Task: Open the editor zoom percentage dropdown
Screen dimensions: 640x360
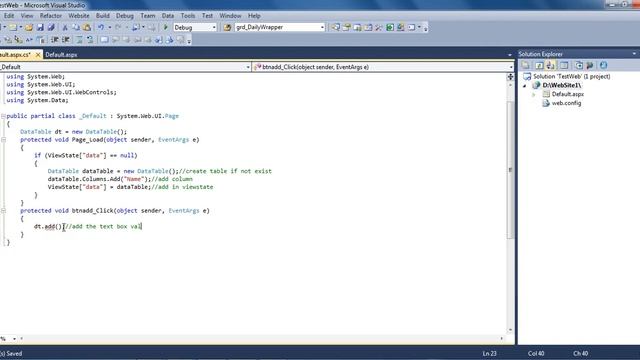Action: click(x=14, y=339)
